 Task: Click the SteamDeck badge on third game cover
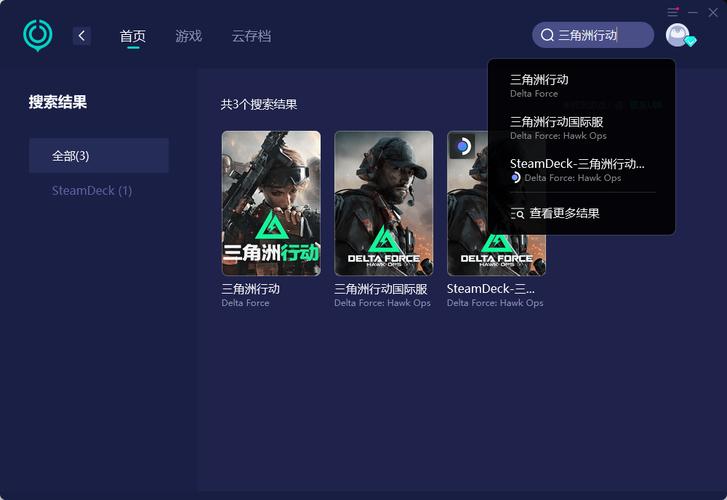[462, 146]
